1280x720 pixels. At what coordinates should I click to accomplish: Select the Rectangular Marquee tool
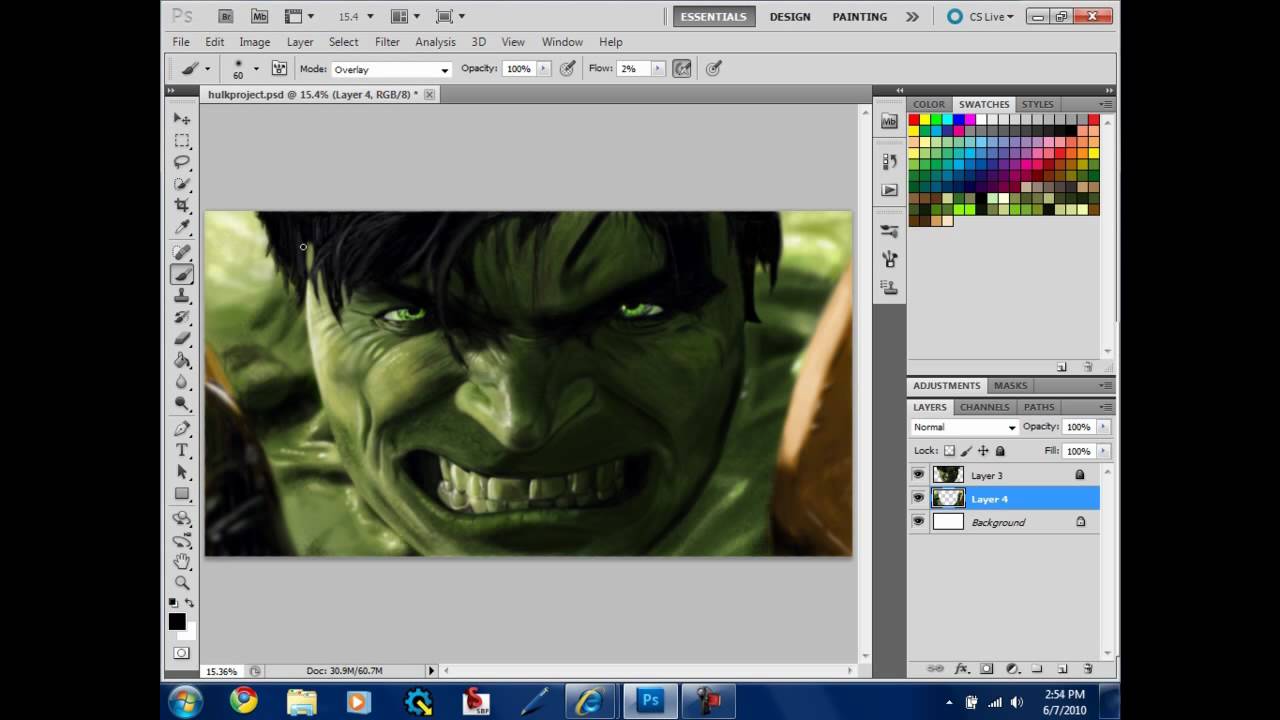pyautogui.click(x=182, y=141)
